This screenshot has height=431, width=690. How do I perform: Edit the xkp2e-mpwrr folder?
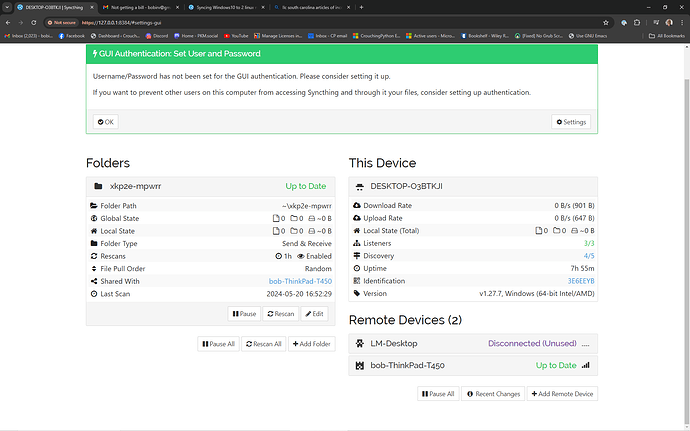(x=314, y=314)
